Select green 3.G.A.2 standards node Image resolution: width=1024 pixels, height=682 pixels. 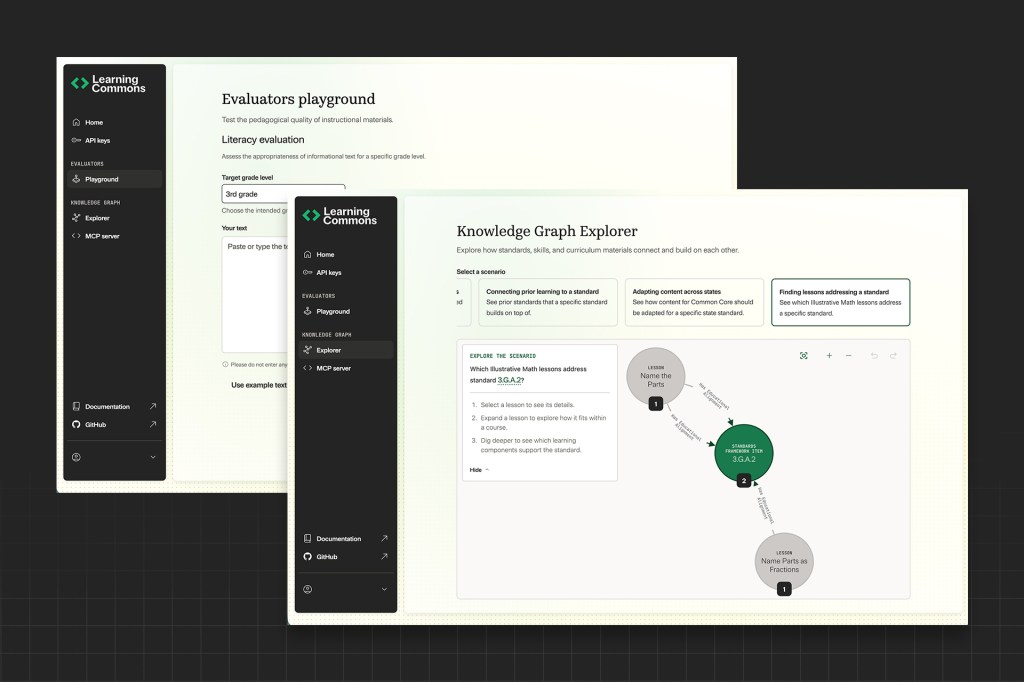coord(744,453)
